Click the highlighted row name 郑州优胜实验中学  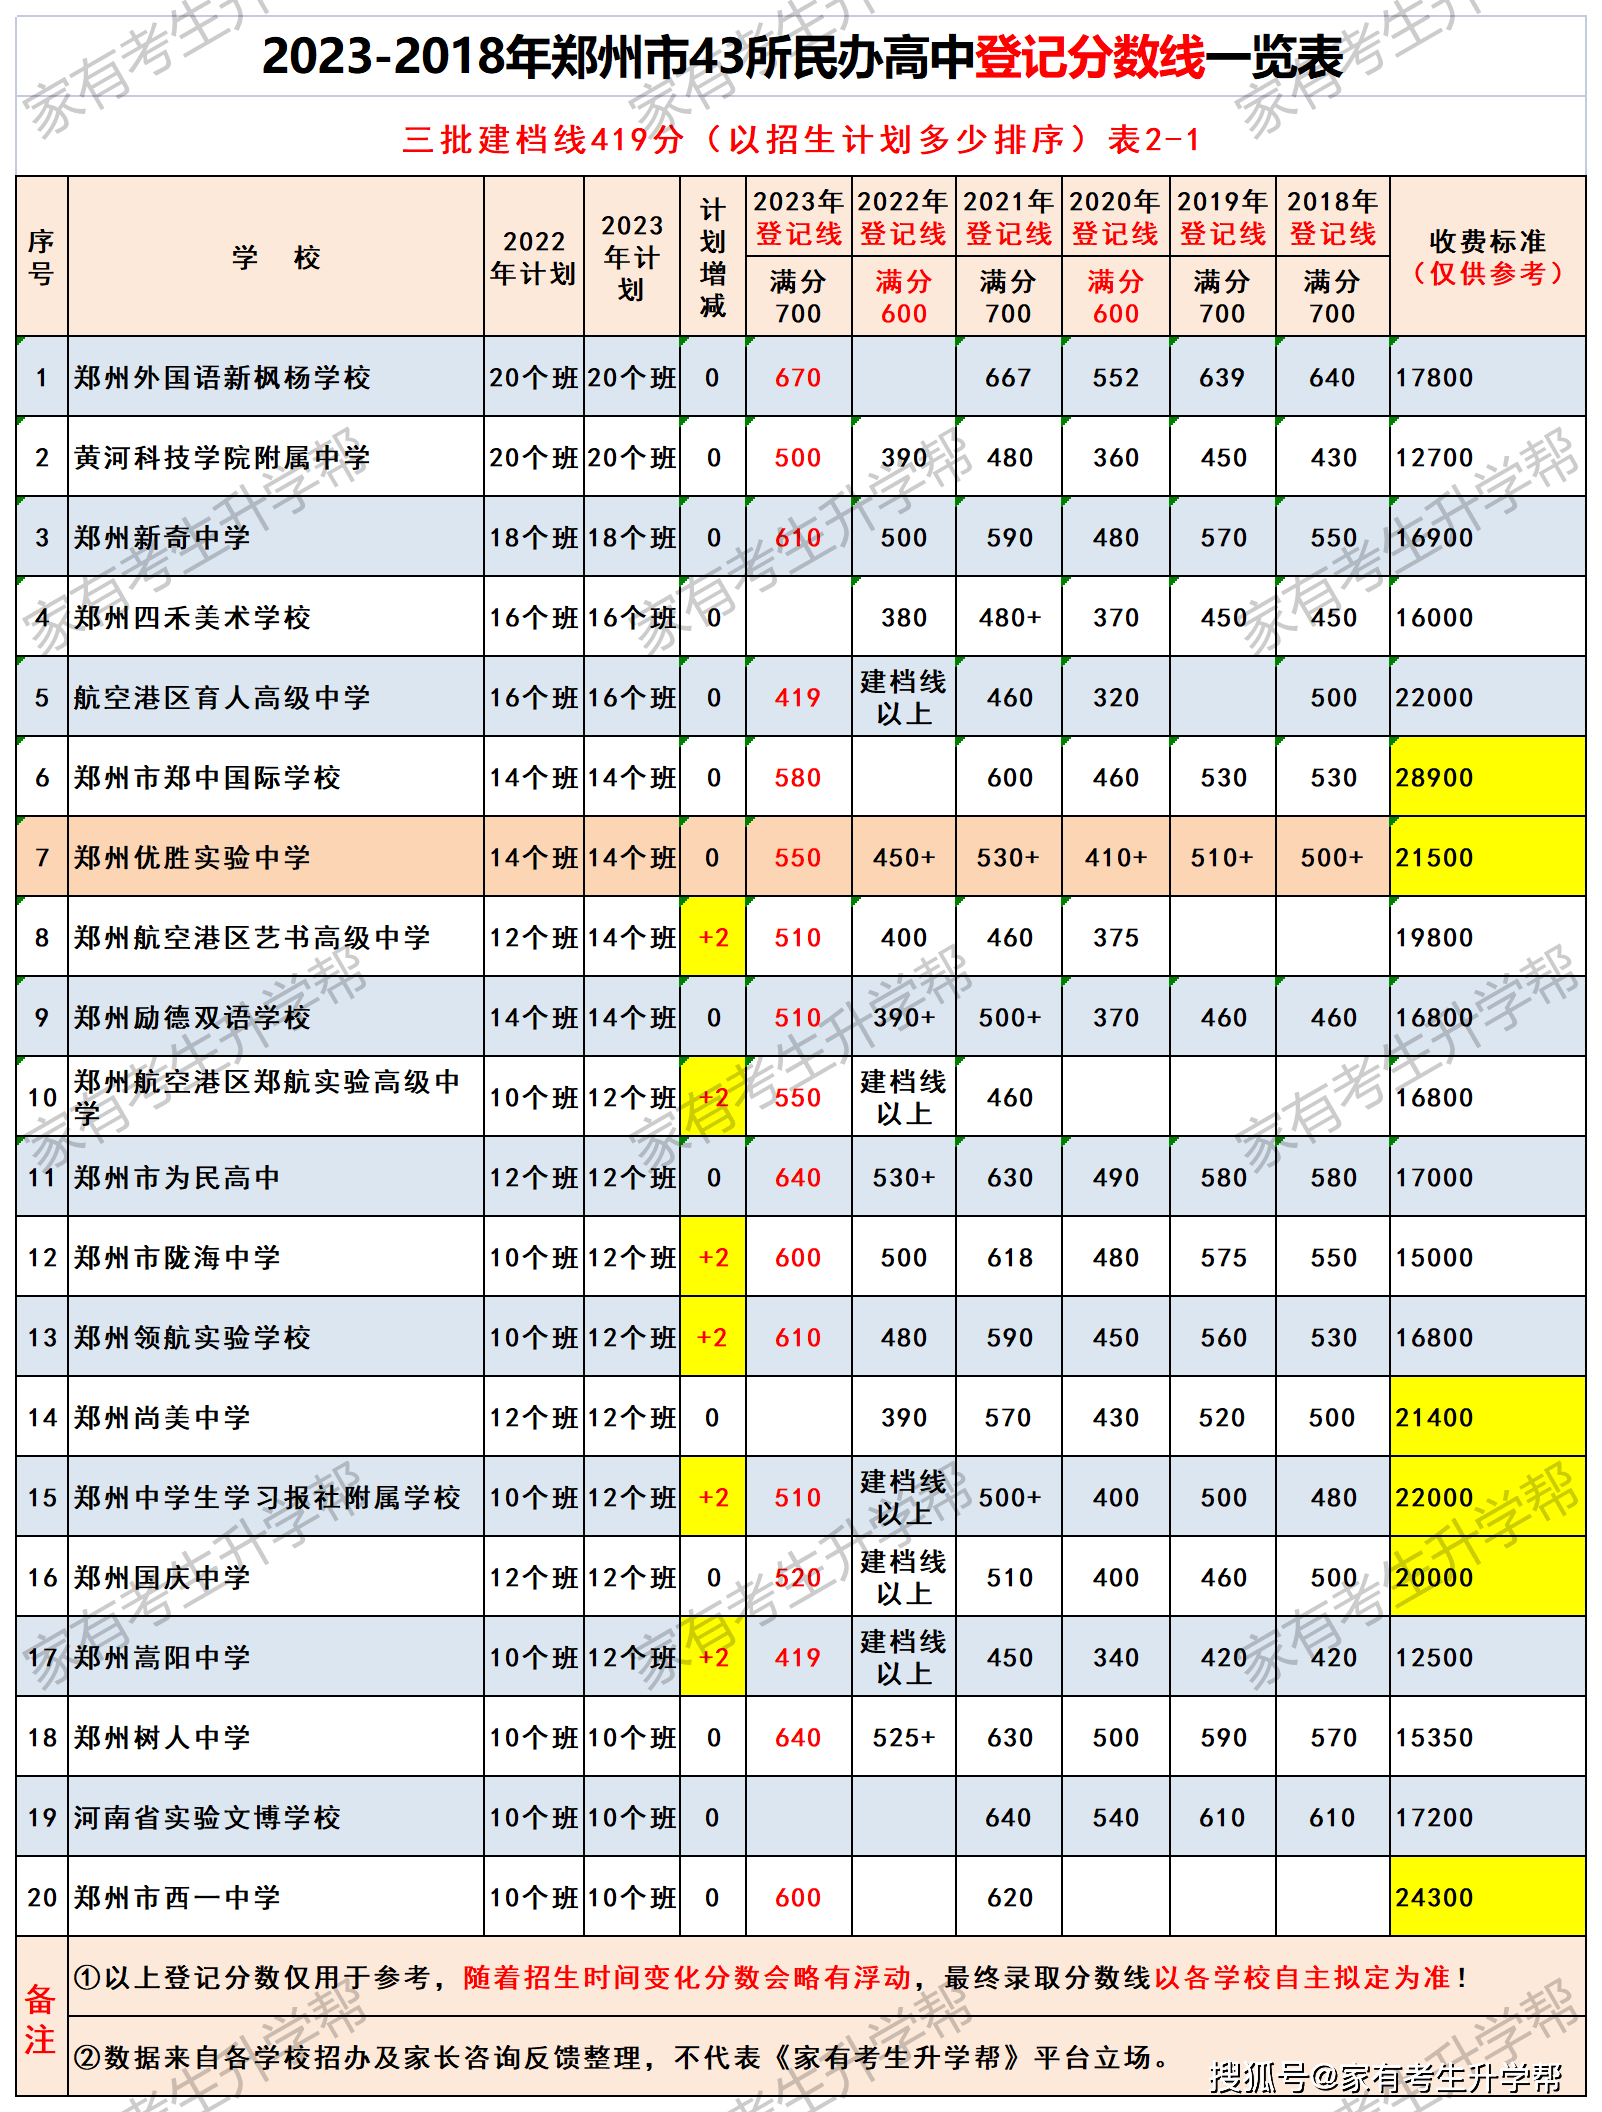click(192, 858)
